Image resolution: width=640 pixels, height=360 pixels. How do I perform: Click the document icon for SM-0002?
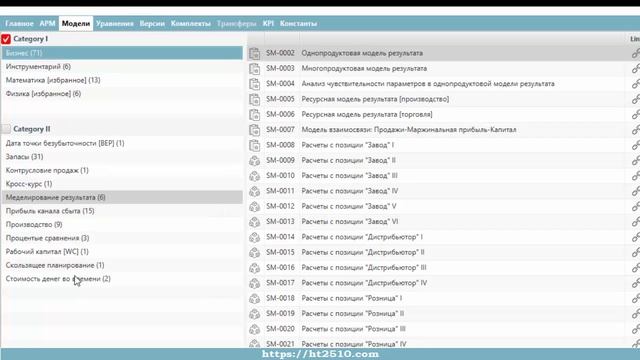254,53
